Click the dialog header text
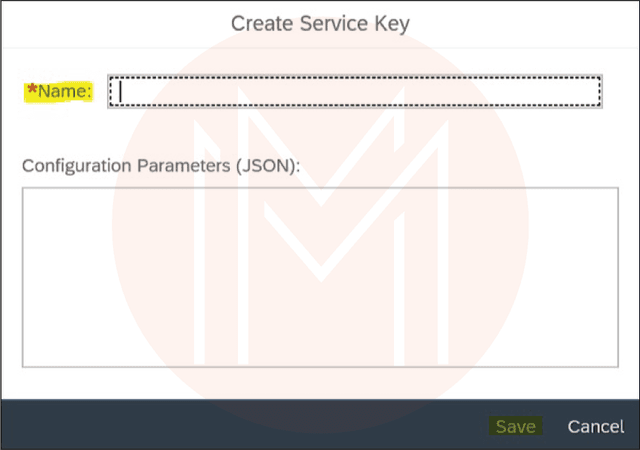The image size is (640, 450). pyautogui.click(x=320, y=22)
